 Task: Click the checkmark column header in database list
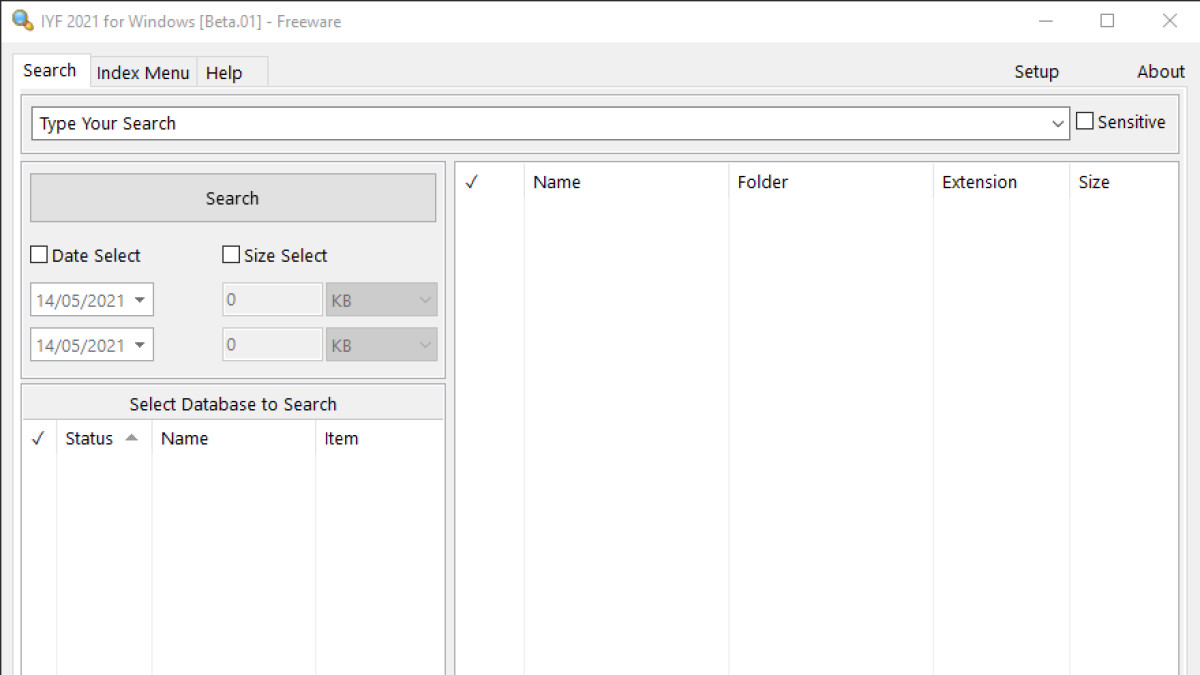pos(38,438)
